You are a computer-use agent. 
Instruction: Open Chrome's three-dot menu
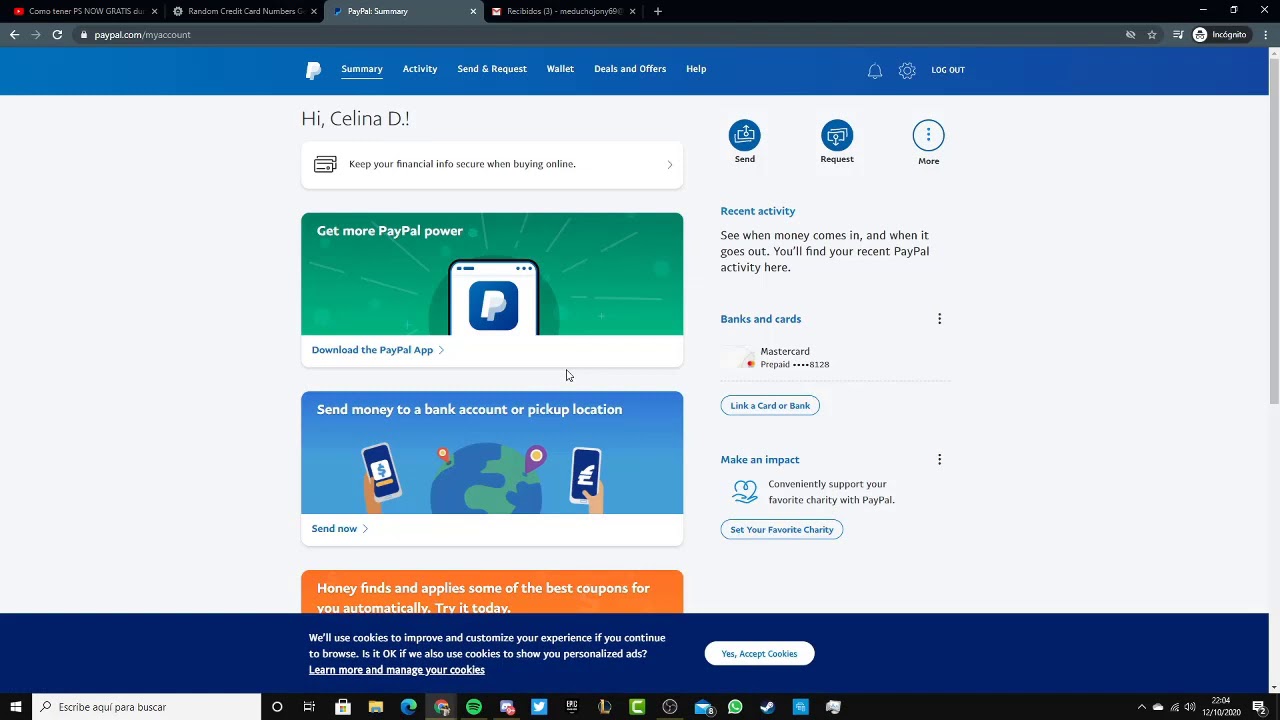click(x=1266, y=35)
